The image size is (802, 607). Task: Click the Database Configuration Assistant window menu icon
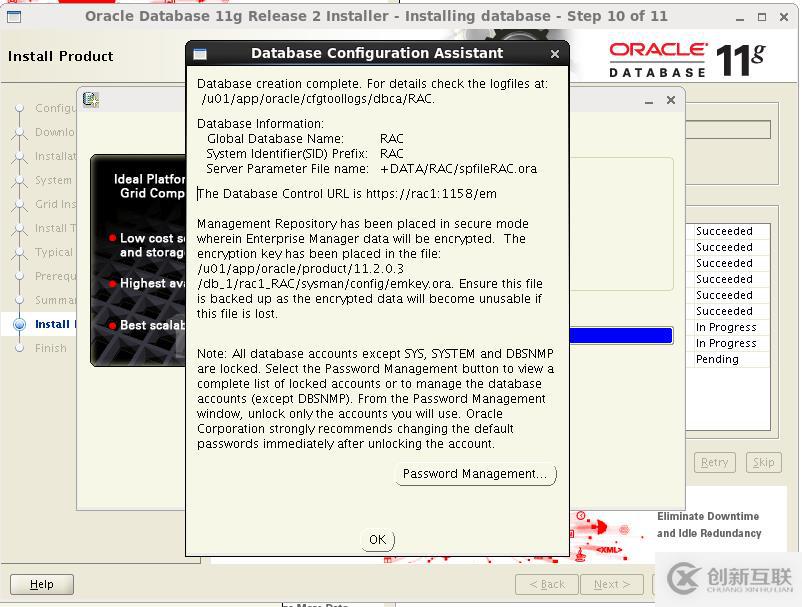200,54
